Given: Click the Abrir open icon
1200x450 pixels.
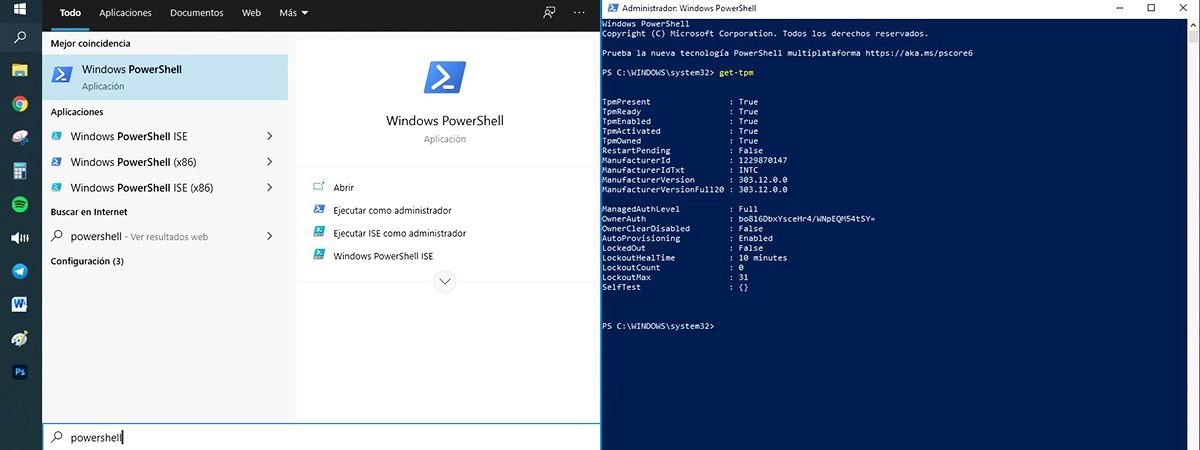Looking at the screenshot, I should coord(319,187).
